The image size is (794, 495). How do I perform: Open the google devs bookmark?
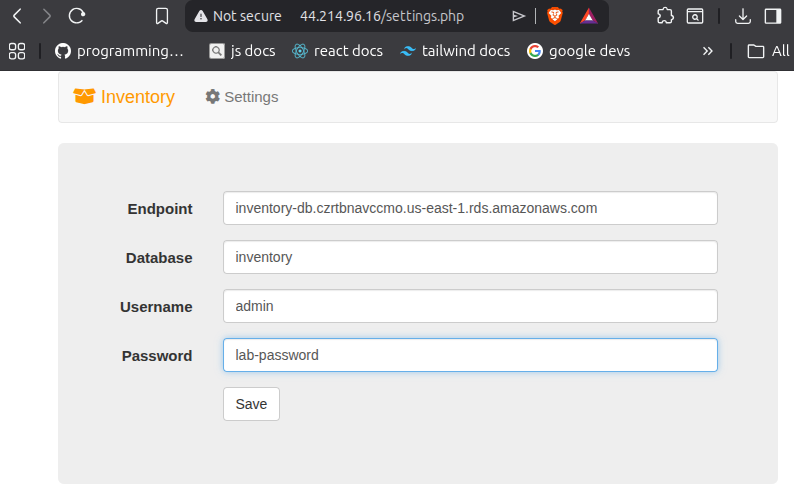[x=578, y=51]
